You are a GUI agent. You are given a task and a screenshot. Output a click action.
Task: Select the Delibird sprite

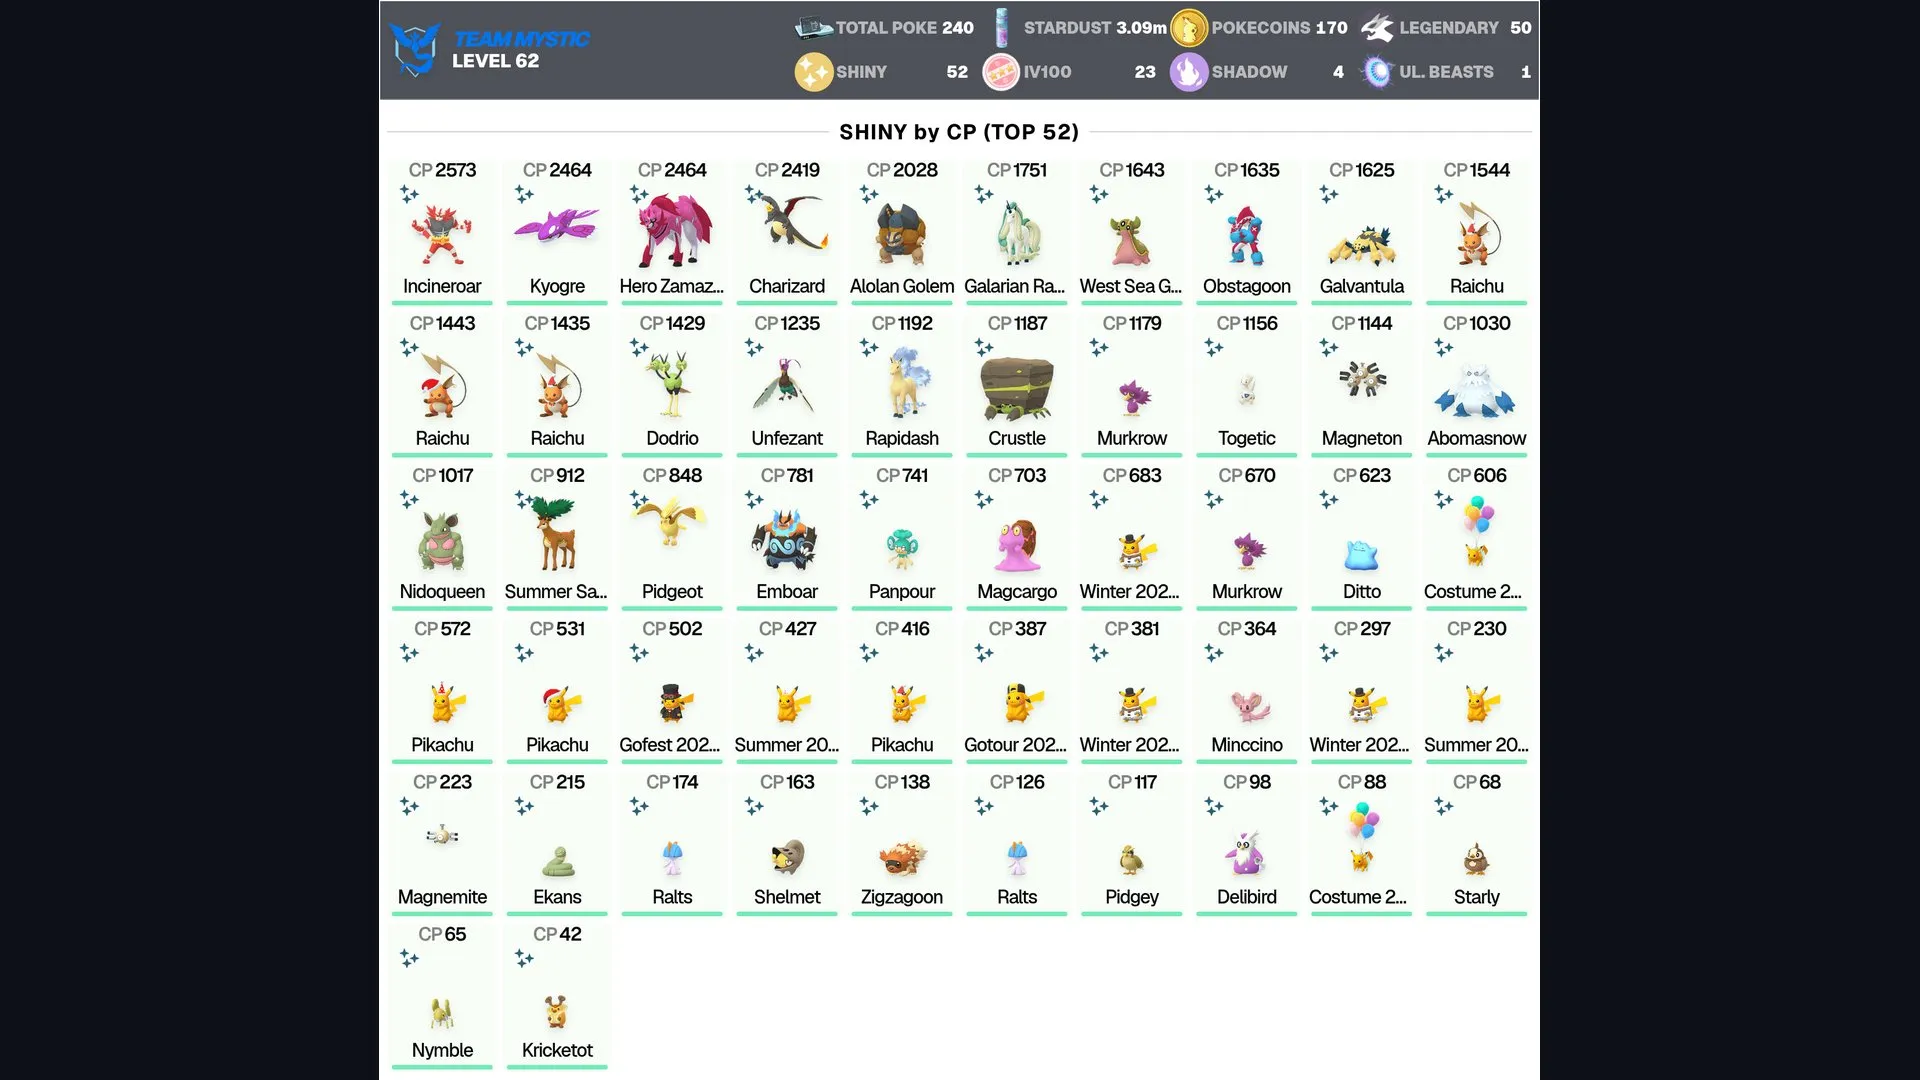pos(1245,853)
